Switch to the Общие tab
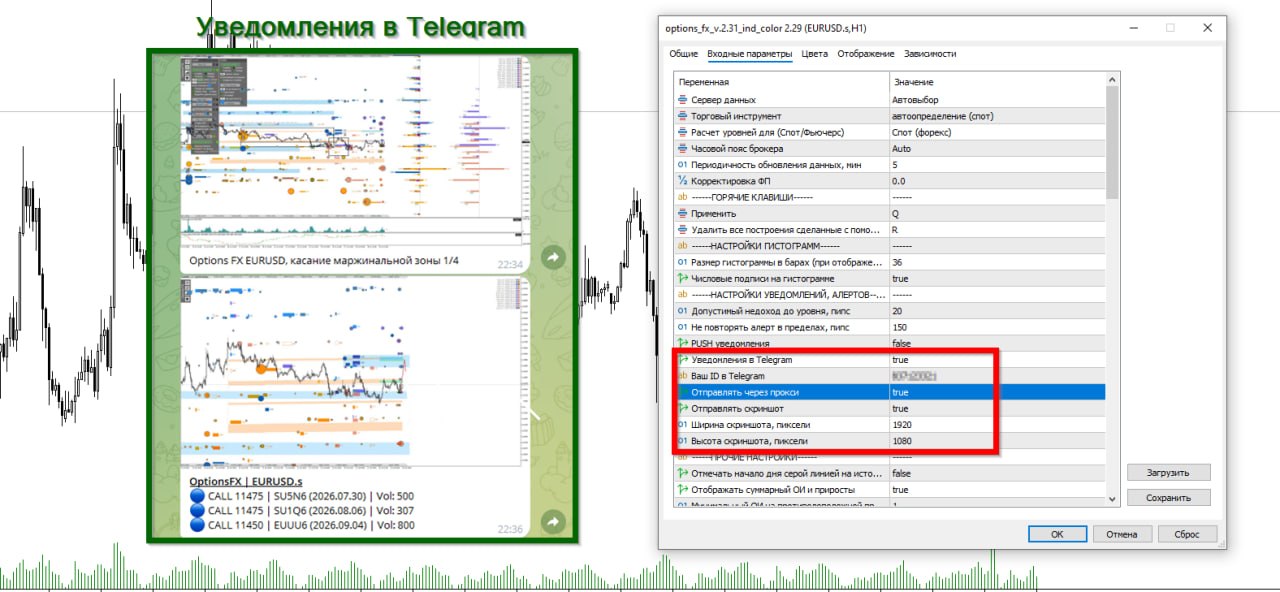The image size is (1280, 592). [684, 54]
